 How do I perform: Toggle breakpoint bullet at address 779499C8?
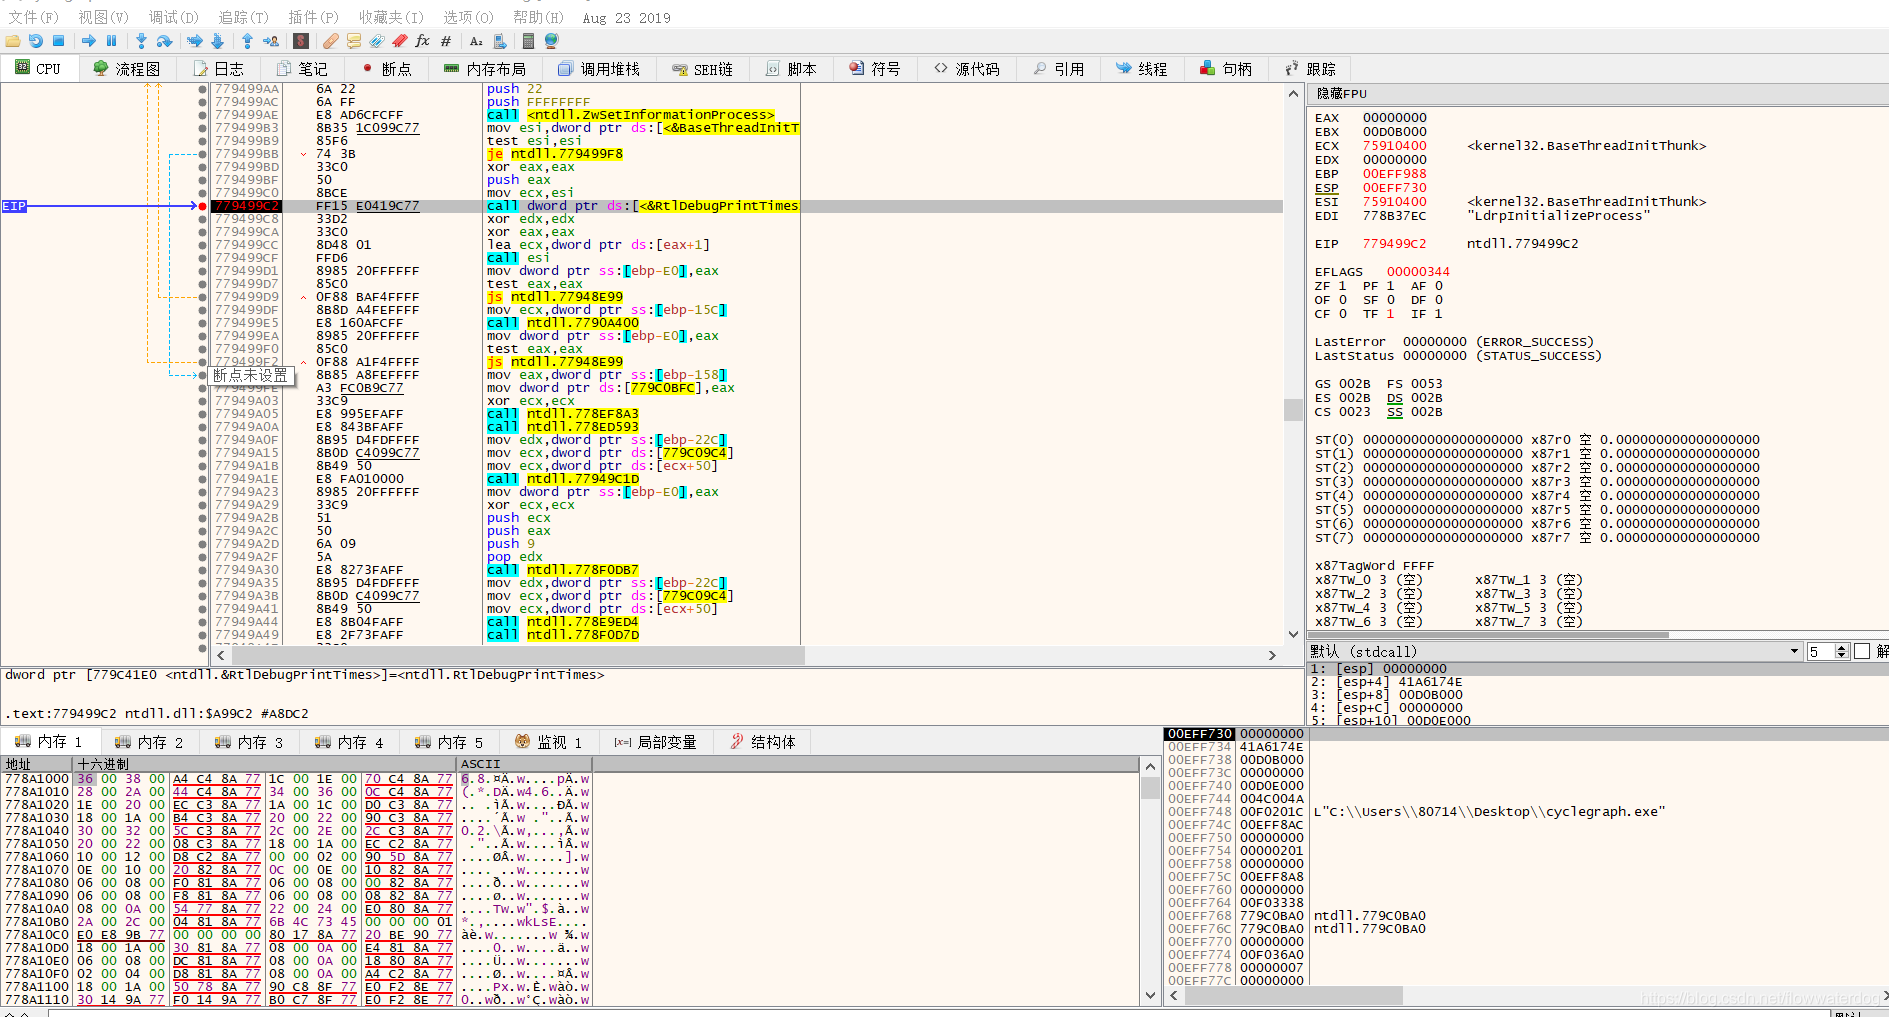[x=203, y=219]
